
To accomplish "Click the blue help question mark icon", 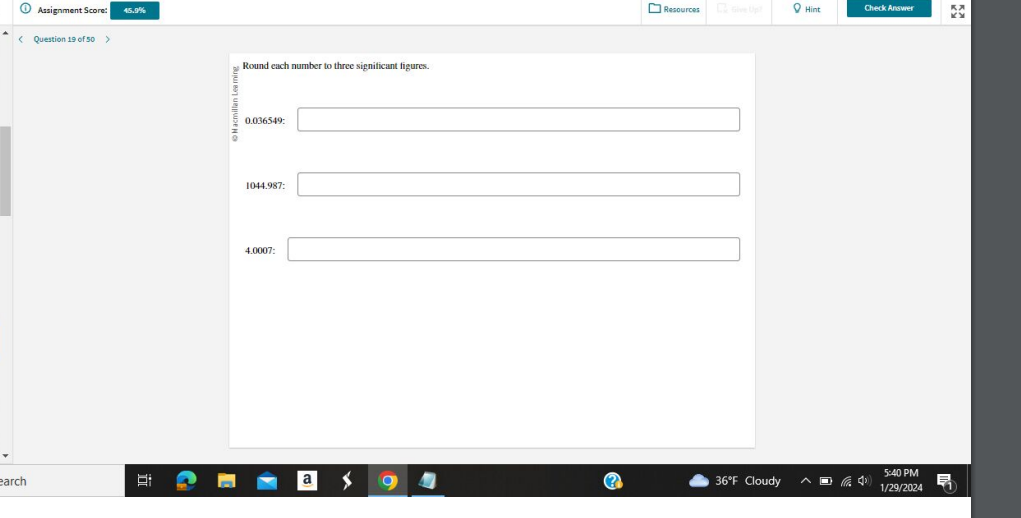I will (612, 481).
